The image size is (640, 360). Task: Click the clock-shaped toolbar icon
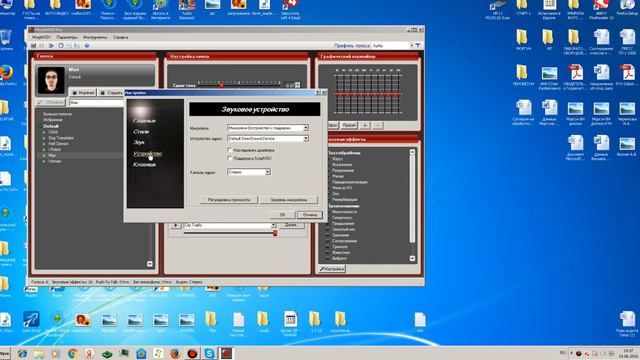pos(61,46)
